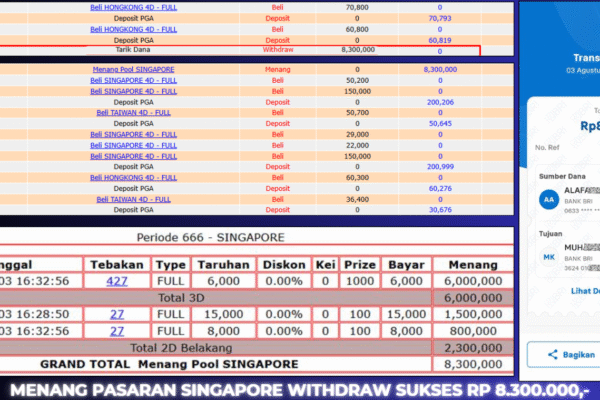Click the Kei column header
600x400 pixels.
point(325,265)
